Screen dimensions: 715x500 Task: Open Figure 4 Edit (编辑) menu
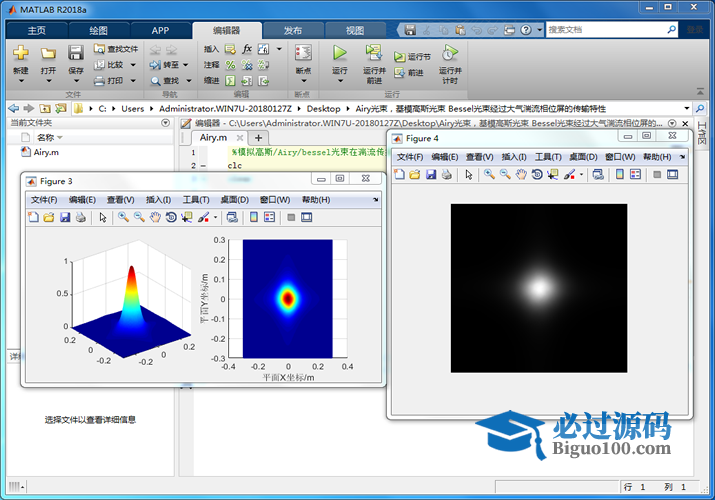[445, 157]
